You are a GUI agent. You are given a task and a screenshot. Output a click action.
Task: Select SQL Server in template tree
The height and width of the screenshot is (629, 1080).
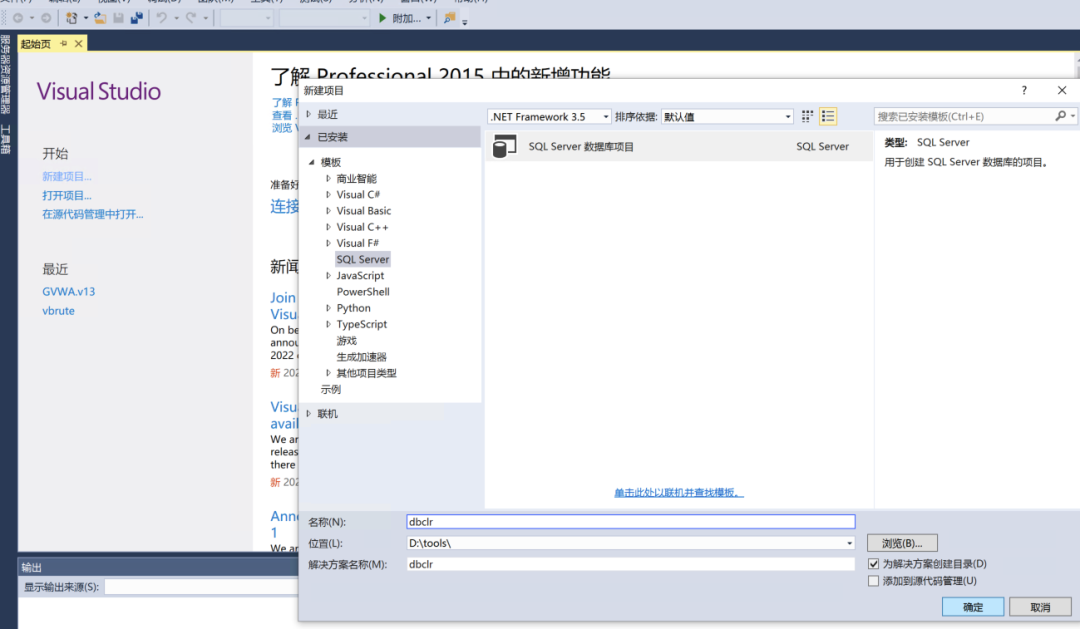pyautogui.click(x=362, y=260)
